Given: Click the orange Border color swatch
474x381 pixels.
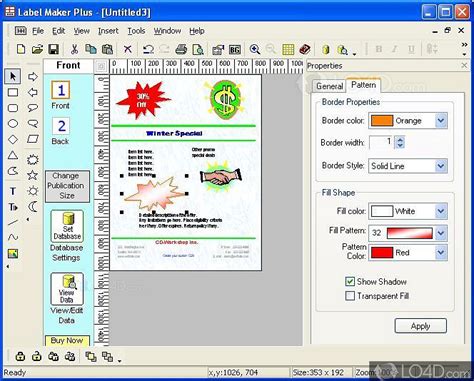Looking at the screenshot, I should [x=382, y=121].
